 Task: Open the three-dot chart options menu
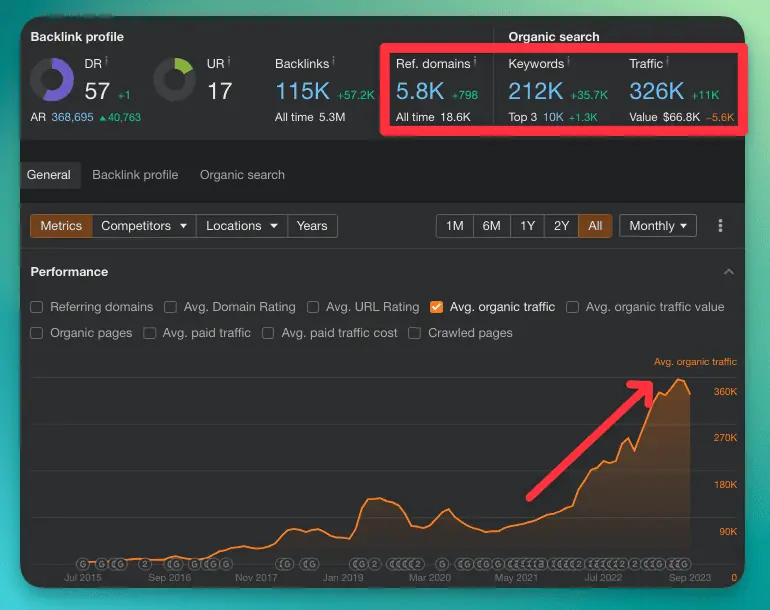tap(720, 226)
